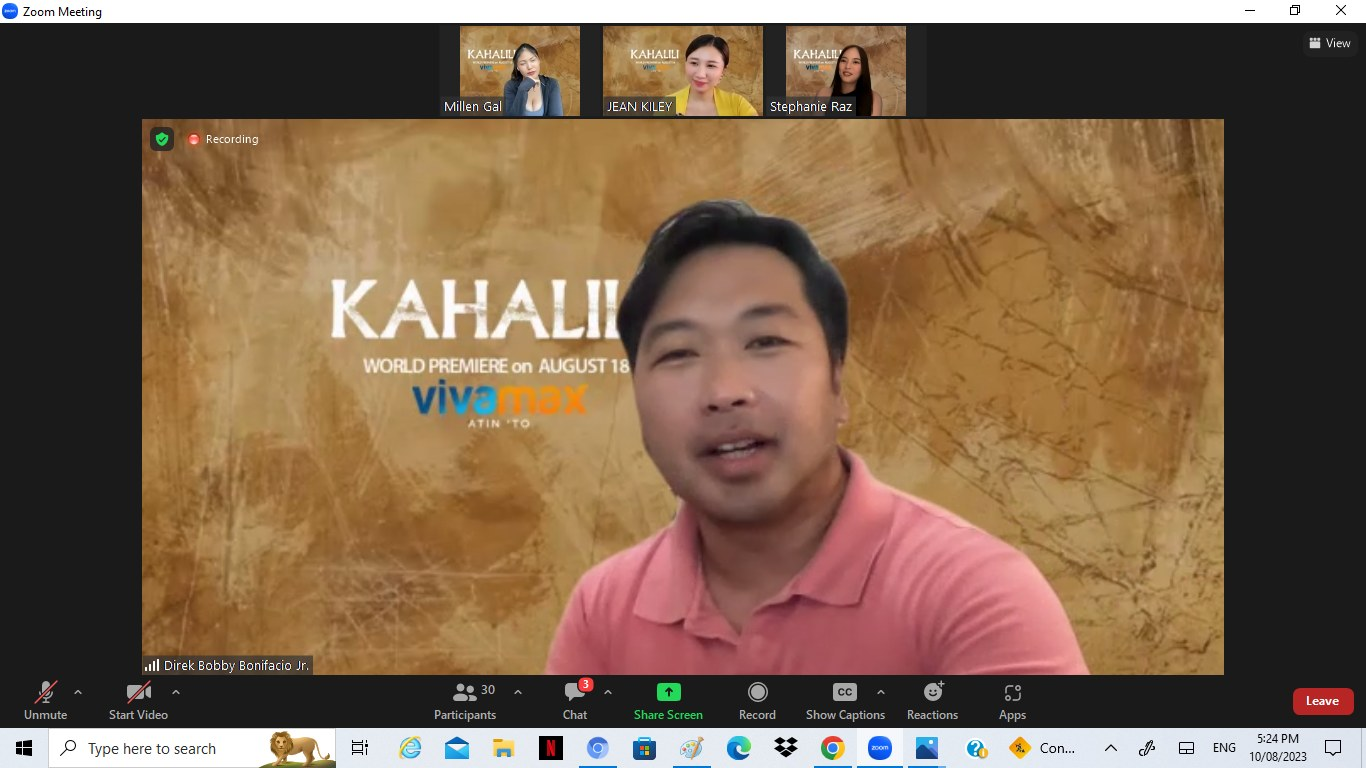The width and height of the screenshot is (1366, 768).
Task: Click touch keyboard tray icon
Action: pyautogui.click(x=1186, y=748)
